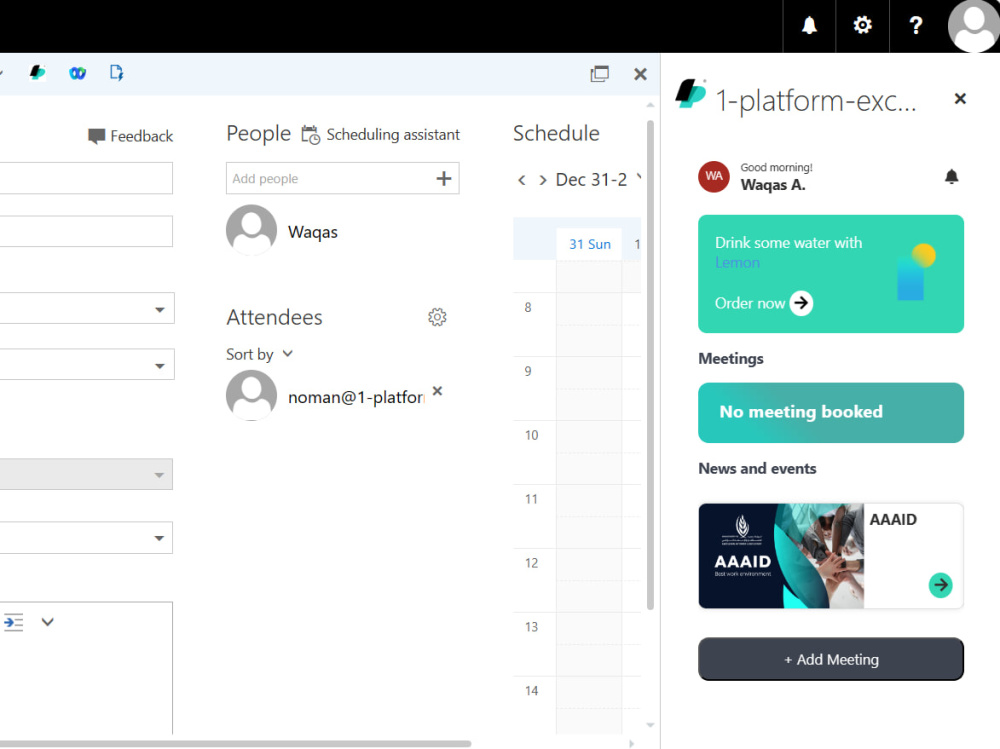
Task: Go to previous schedule day
Action: tap(522, 181)
